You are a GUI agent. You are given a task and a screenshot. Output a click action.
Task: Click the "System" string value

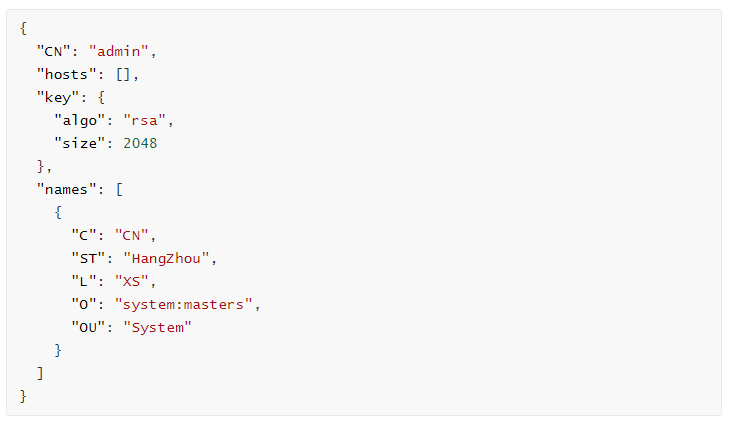coord(157,328)
